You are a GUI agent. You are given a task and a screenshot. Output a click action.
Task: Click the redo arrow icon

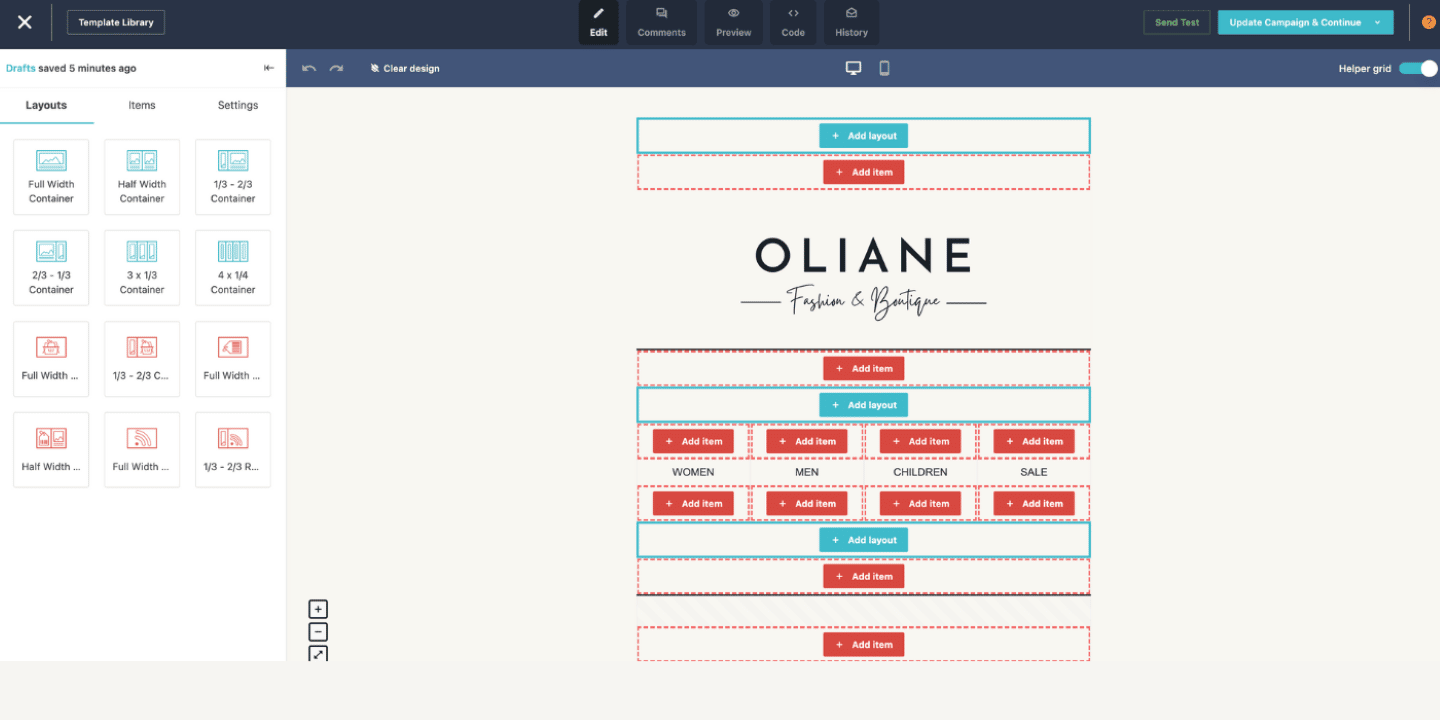(x=336, y=68)
